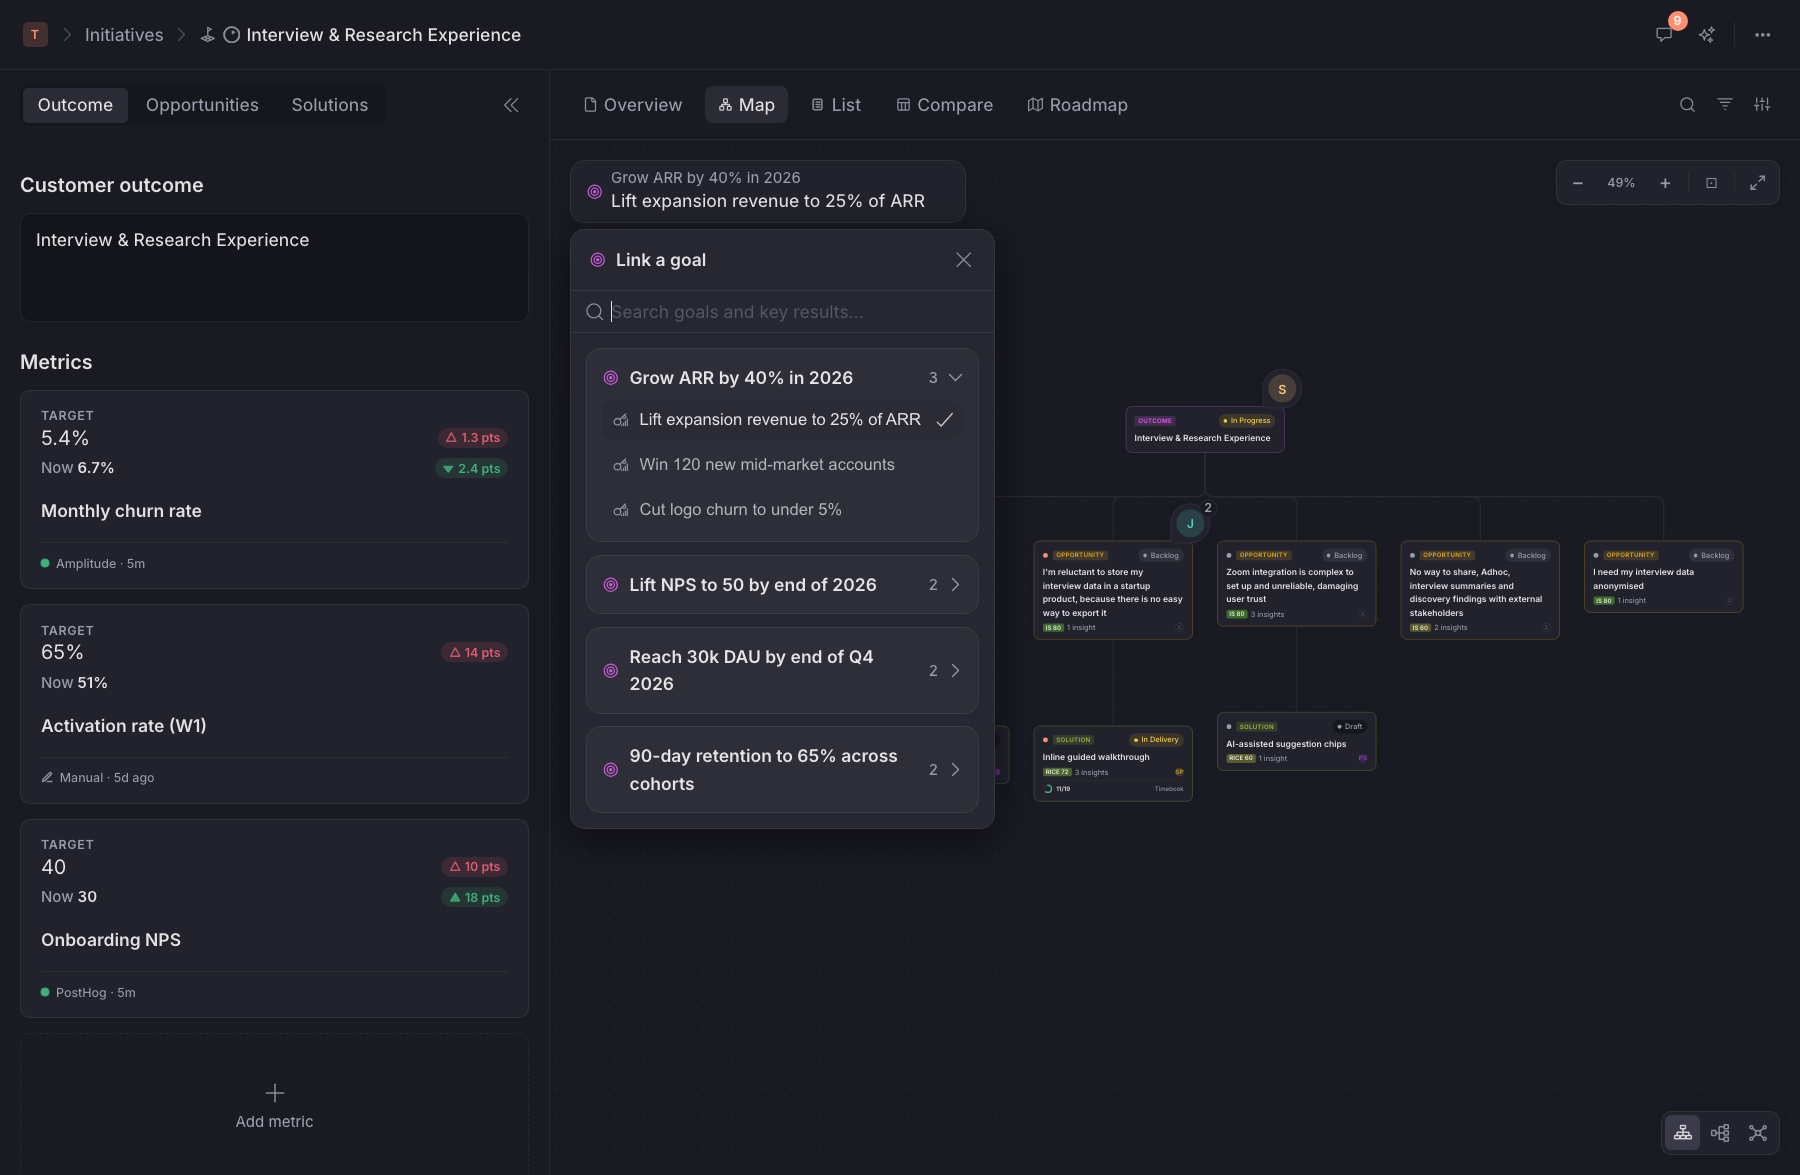Select the Interview & Research Experience outcome node
Viewport: 1800px width, 1175px height.
[x=1205, y=429]
